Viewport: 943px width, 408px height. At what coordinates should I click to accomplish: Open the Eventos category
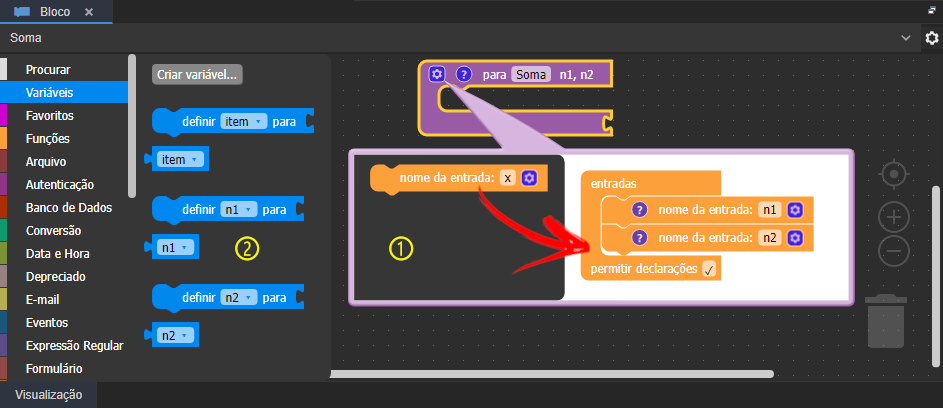64,323
